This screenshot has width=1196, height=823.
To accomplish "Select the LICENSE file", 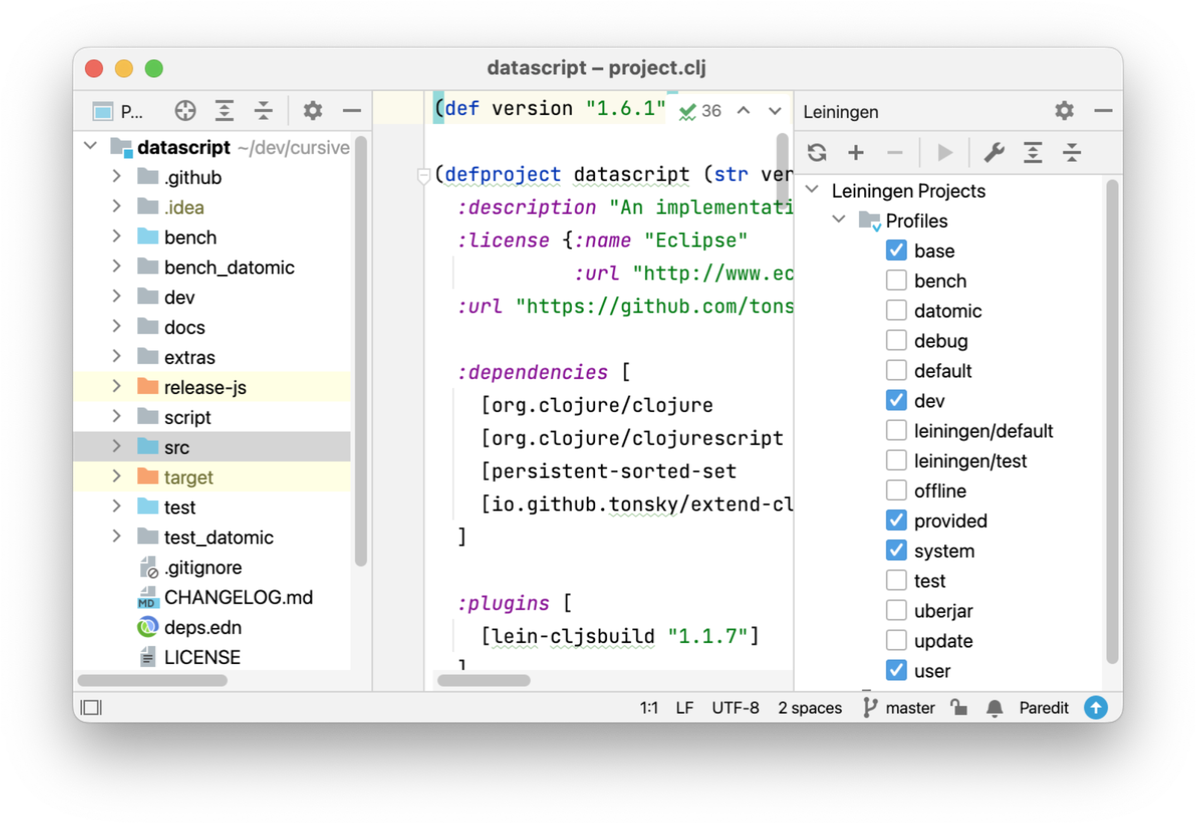I will point(214,657).
